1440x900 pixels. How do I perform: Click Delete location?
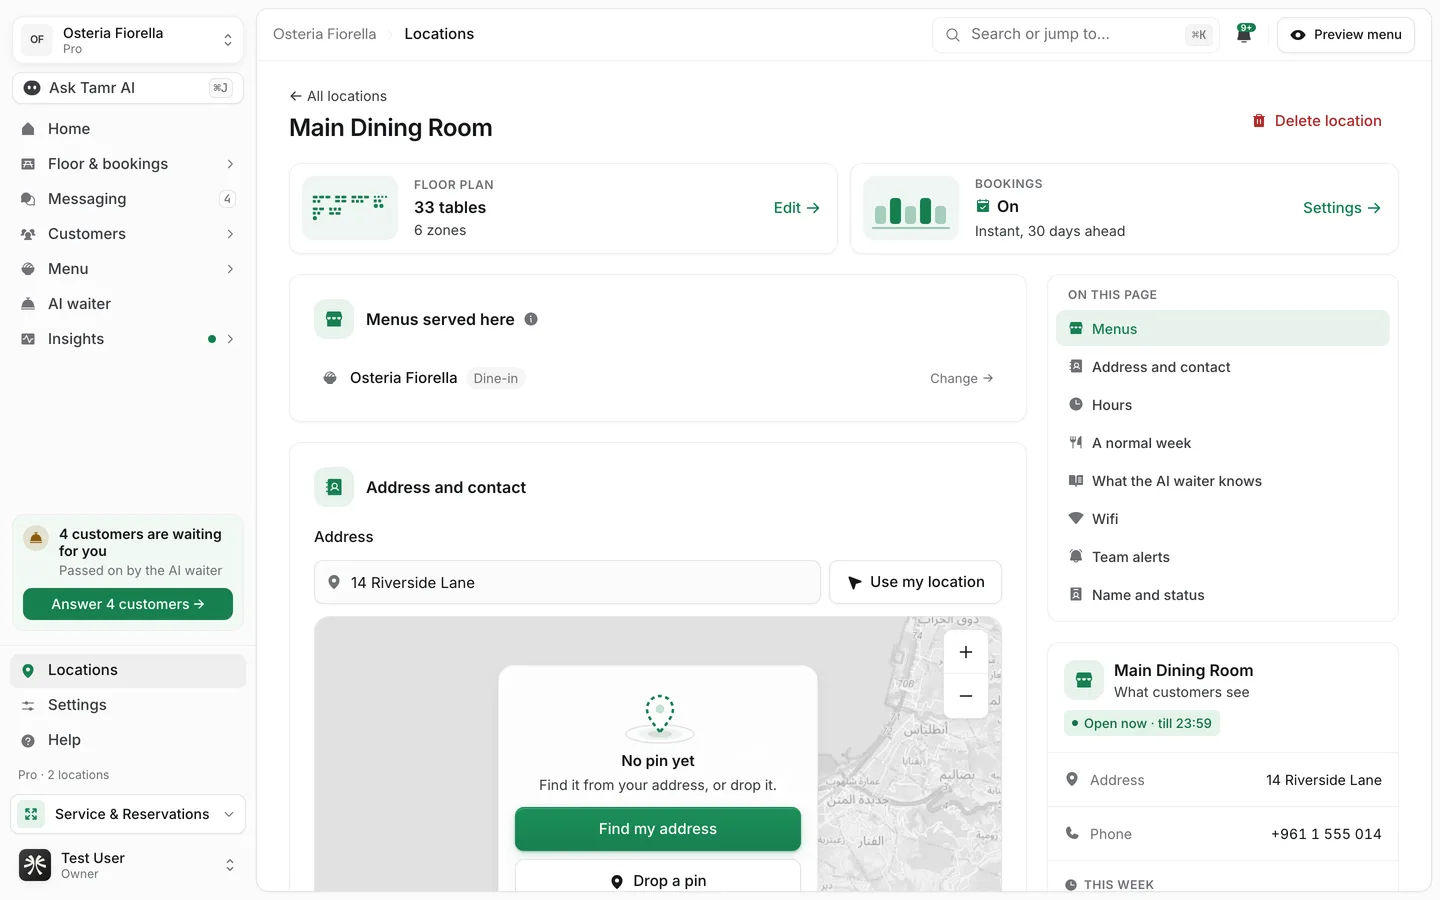[x=1317, y=121]
